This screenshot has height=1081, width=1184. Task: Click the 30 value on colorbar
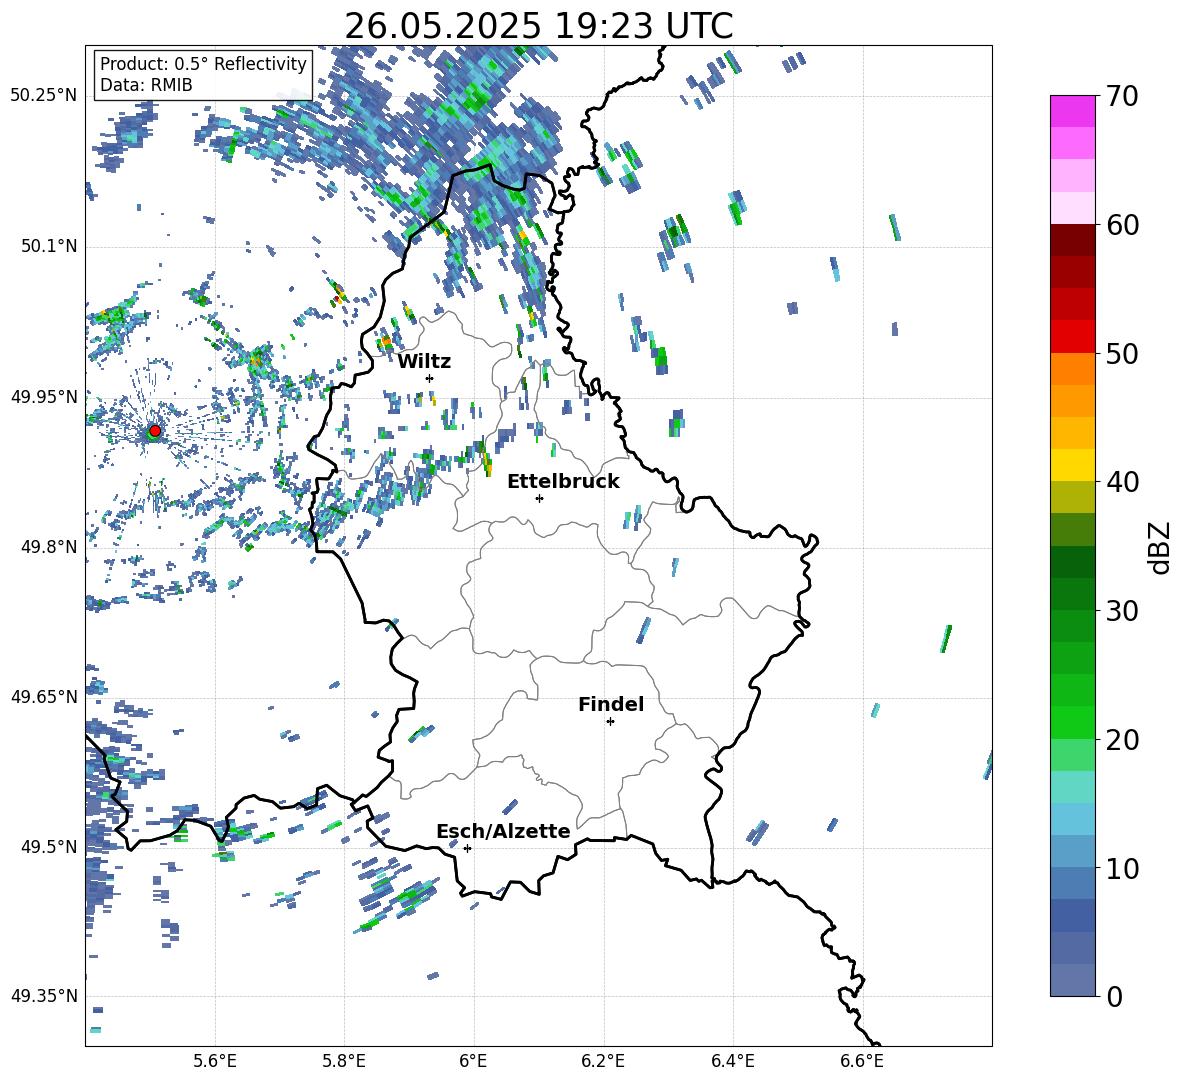[1122, 611]
